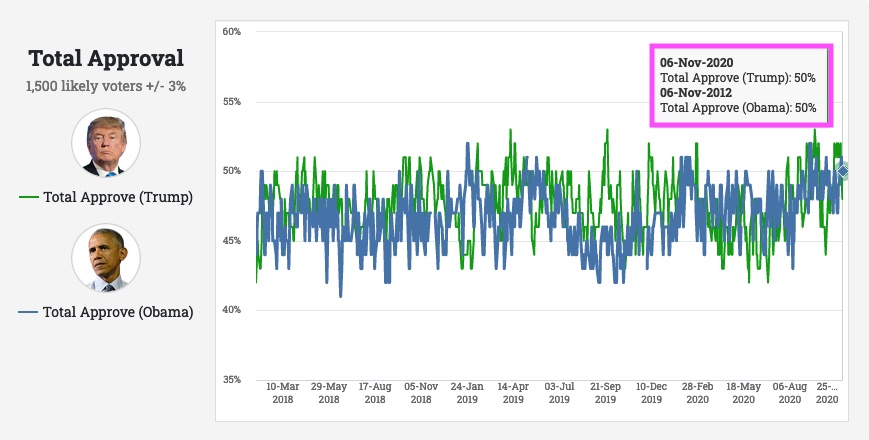Click the 35% y-axis label
869x440 pixels.
click(x=232, y=380)
